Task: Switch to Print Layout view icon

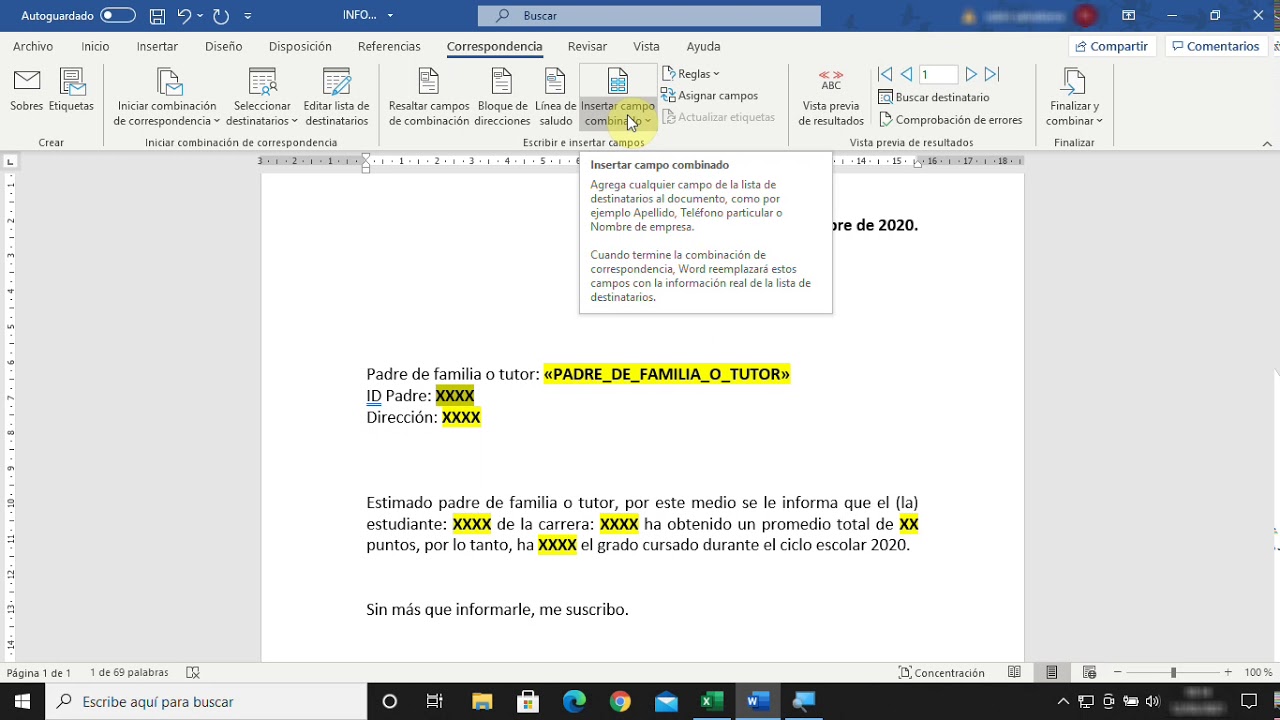Action: coord(1052,673)
